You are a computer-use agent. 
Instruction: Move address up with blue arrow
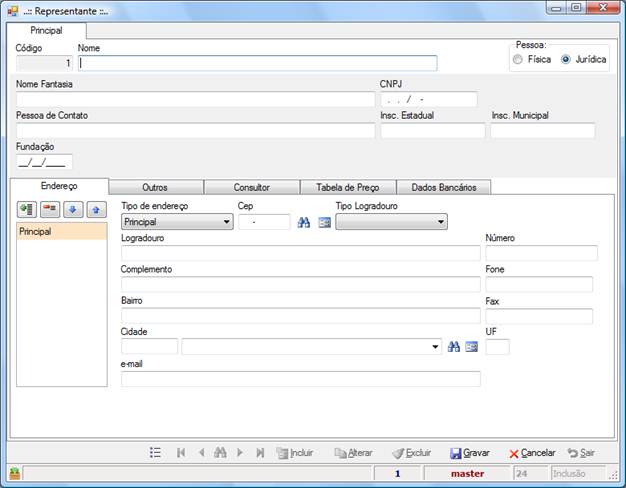pyautogui.click(x=97, y=209)
